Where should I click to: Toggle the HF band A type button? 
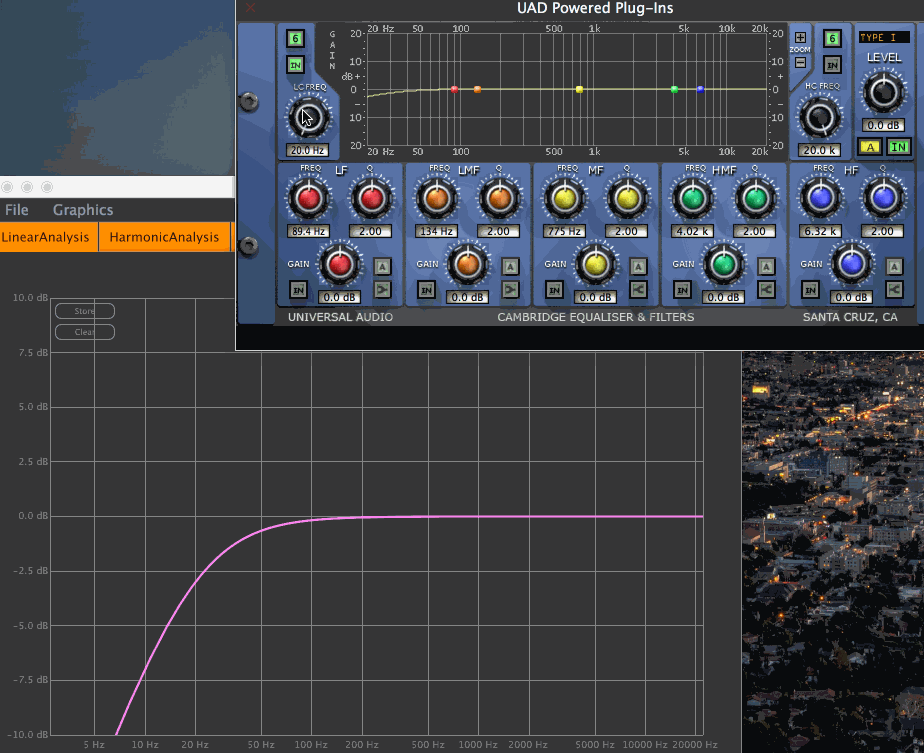click(894, 267)
